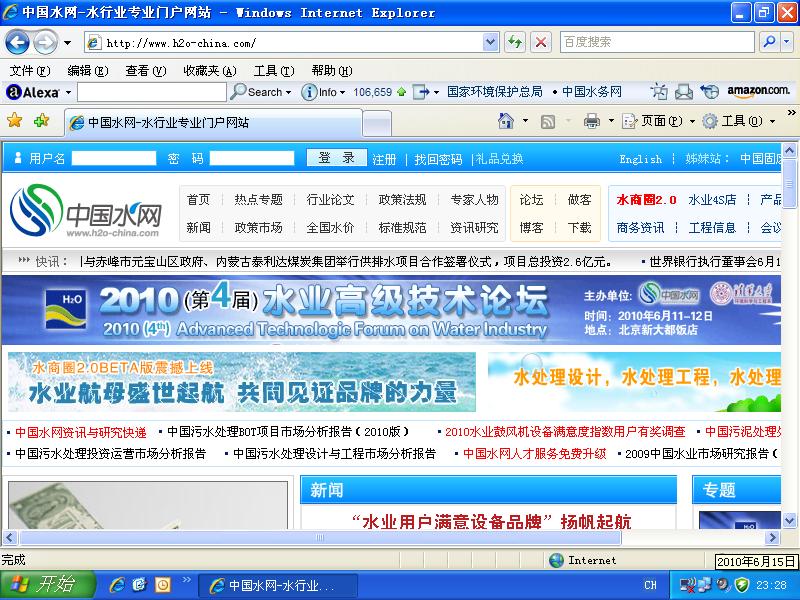Click the 中国水网 site logo

coord(85,211)
